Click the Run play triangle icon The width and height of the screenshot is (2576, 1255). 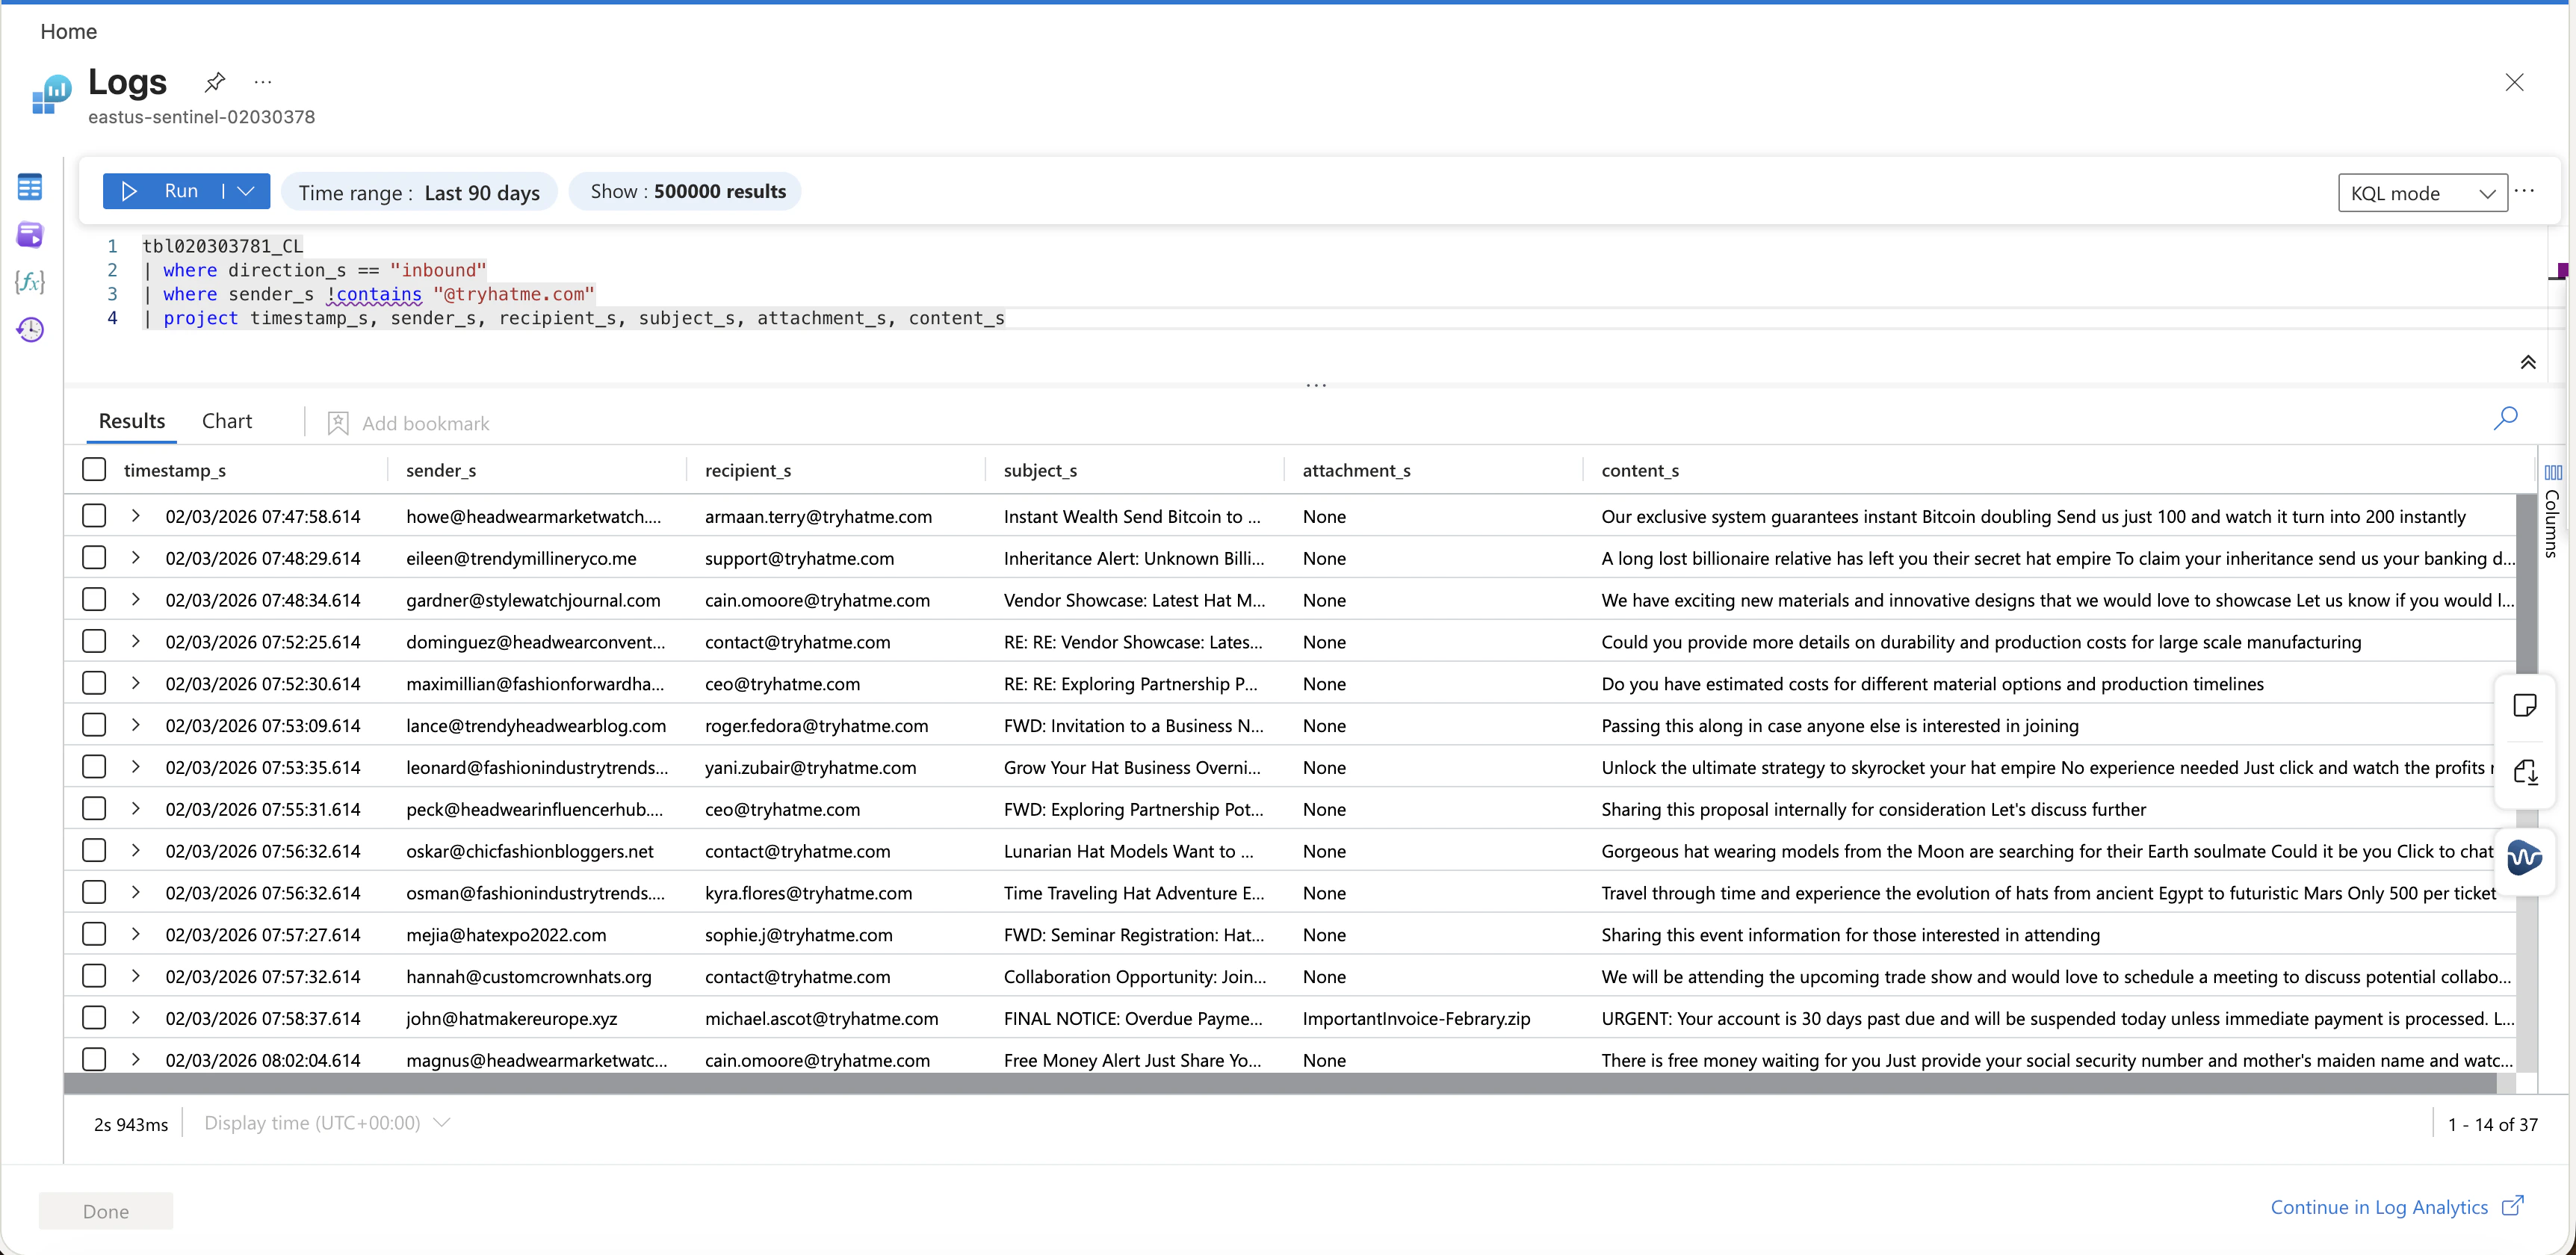pos(129,191)
